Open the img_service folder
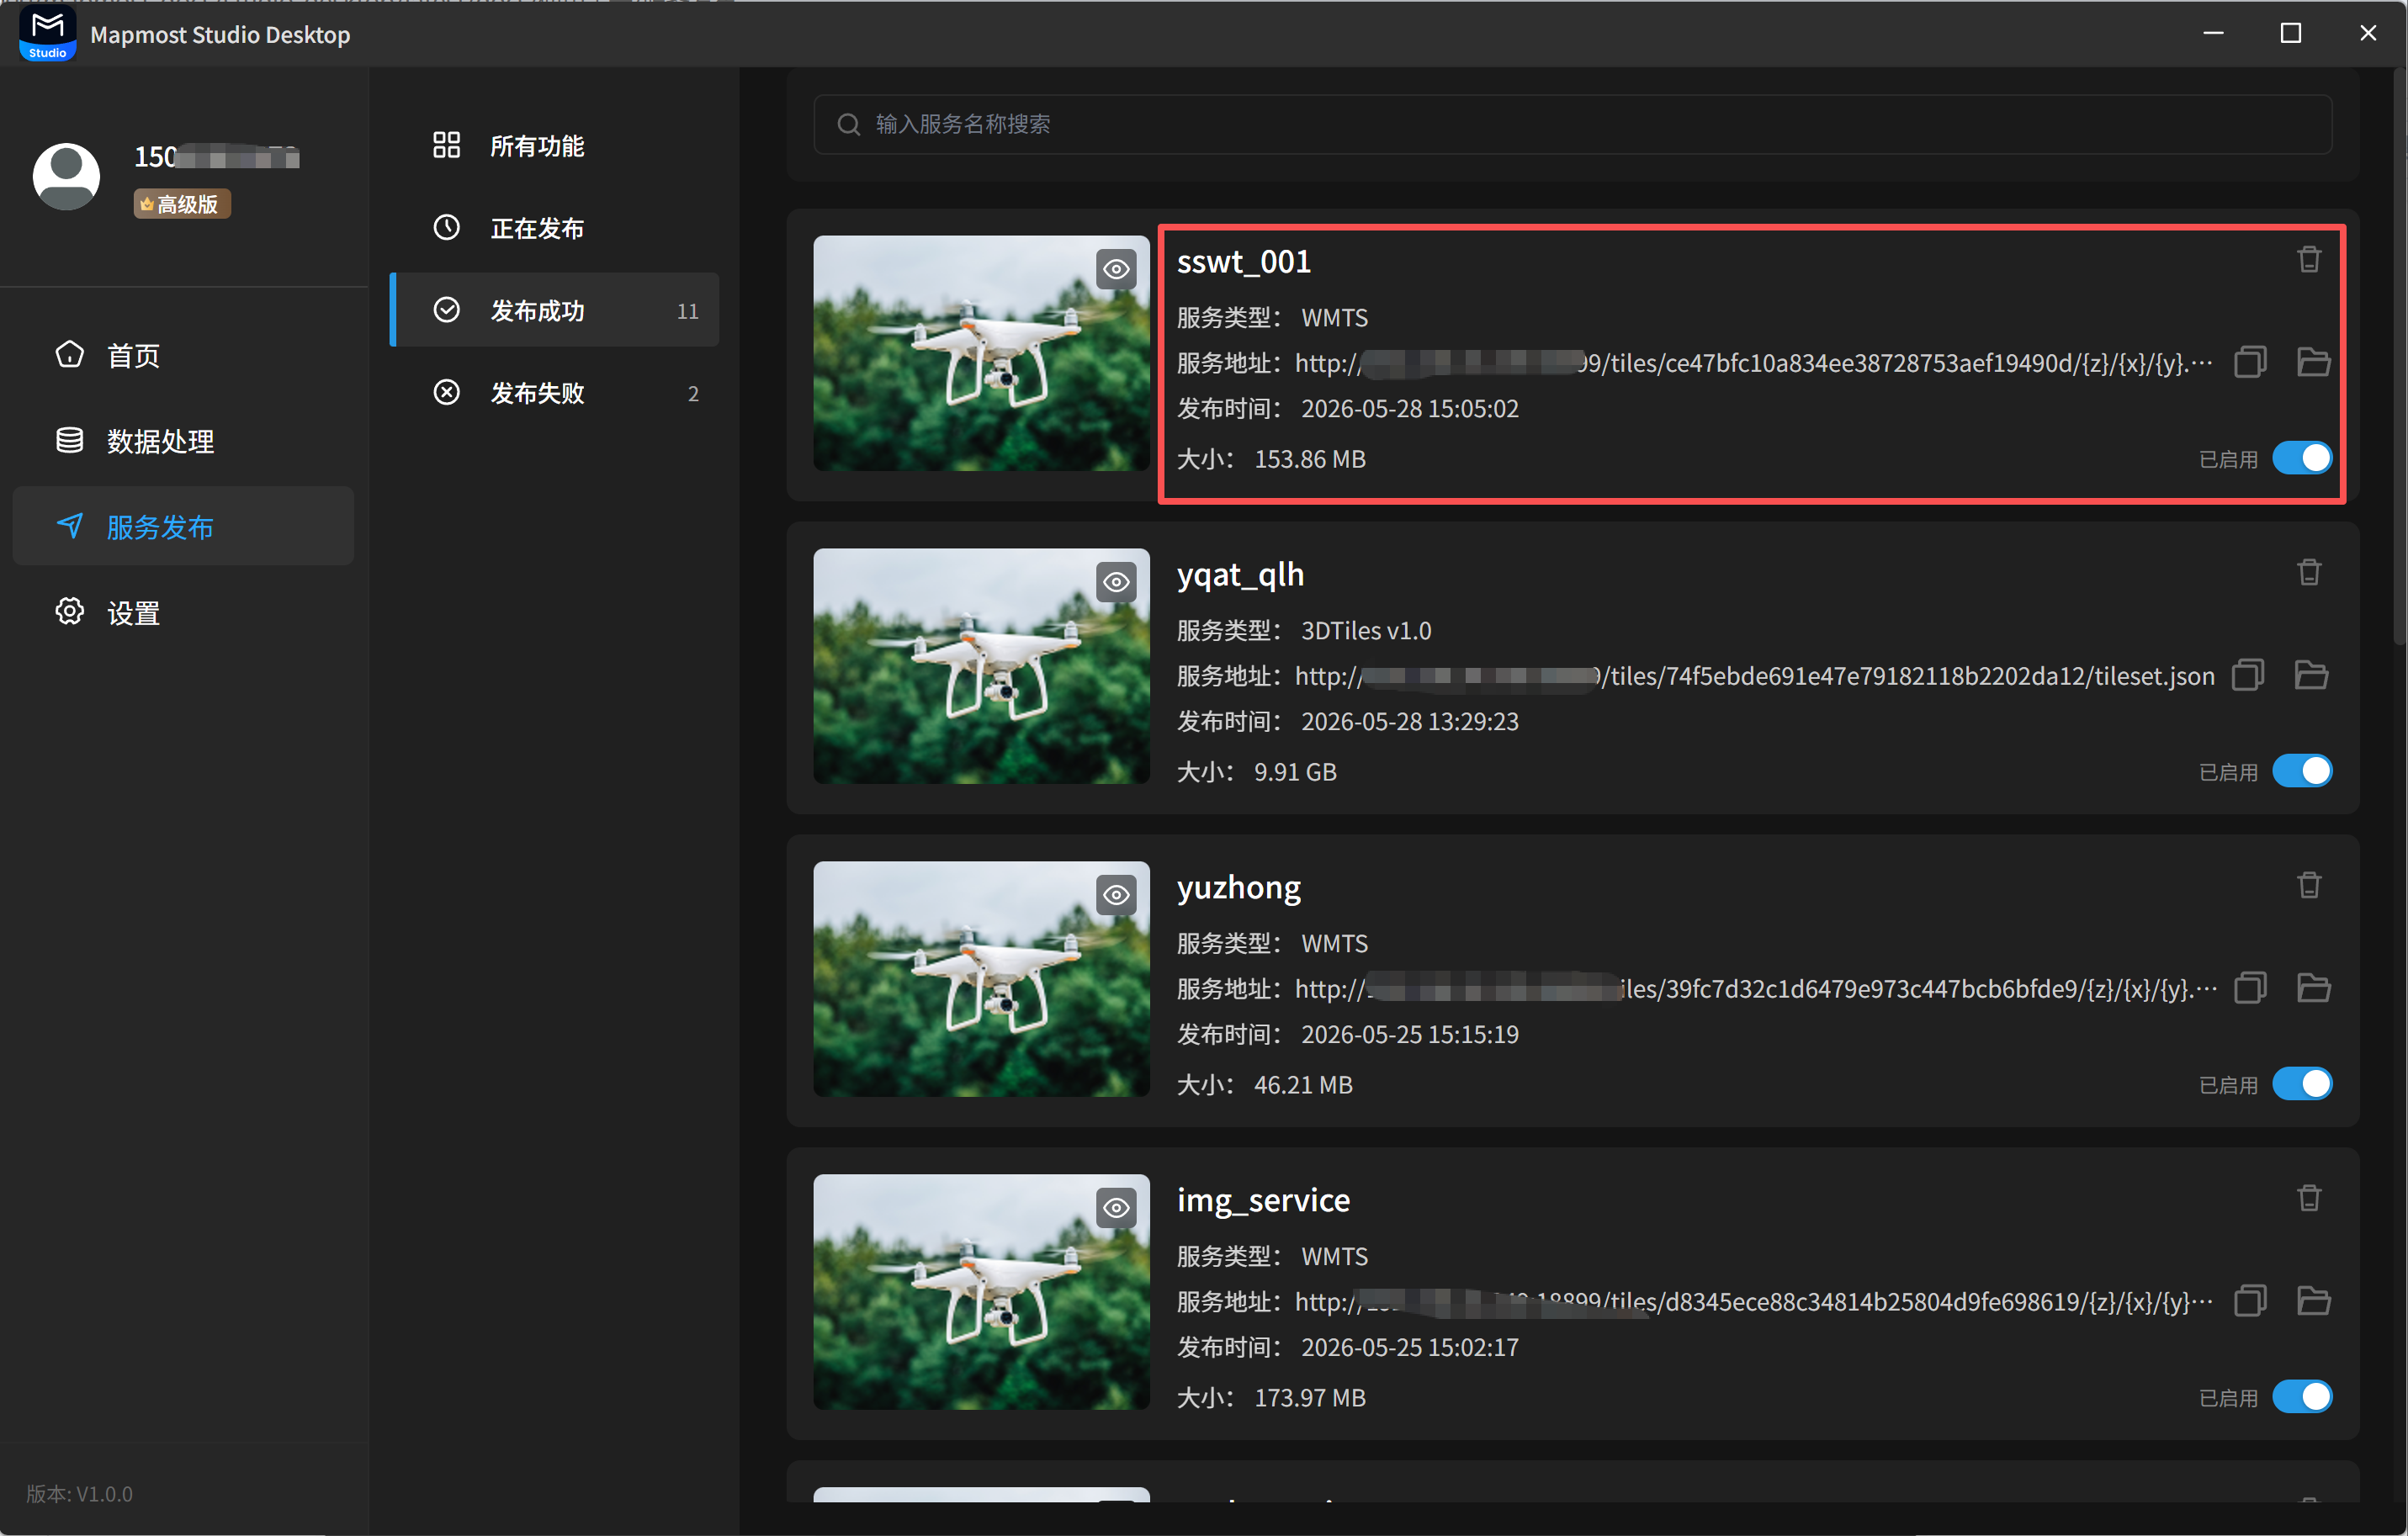 pyautogui.click(x=2313, y=1301)
